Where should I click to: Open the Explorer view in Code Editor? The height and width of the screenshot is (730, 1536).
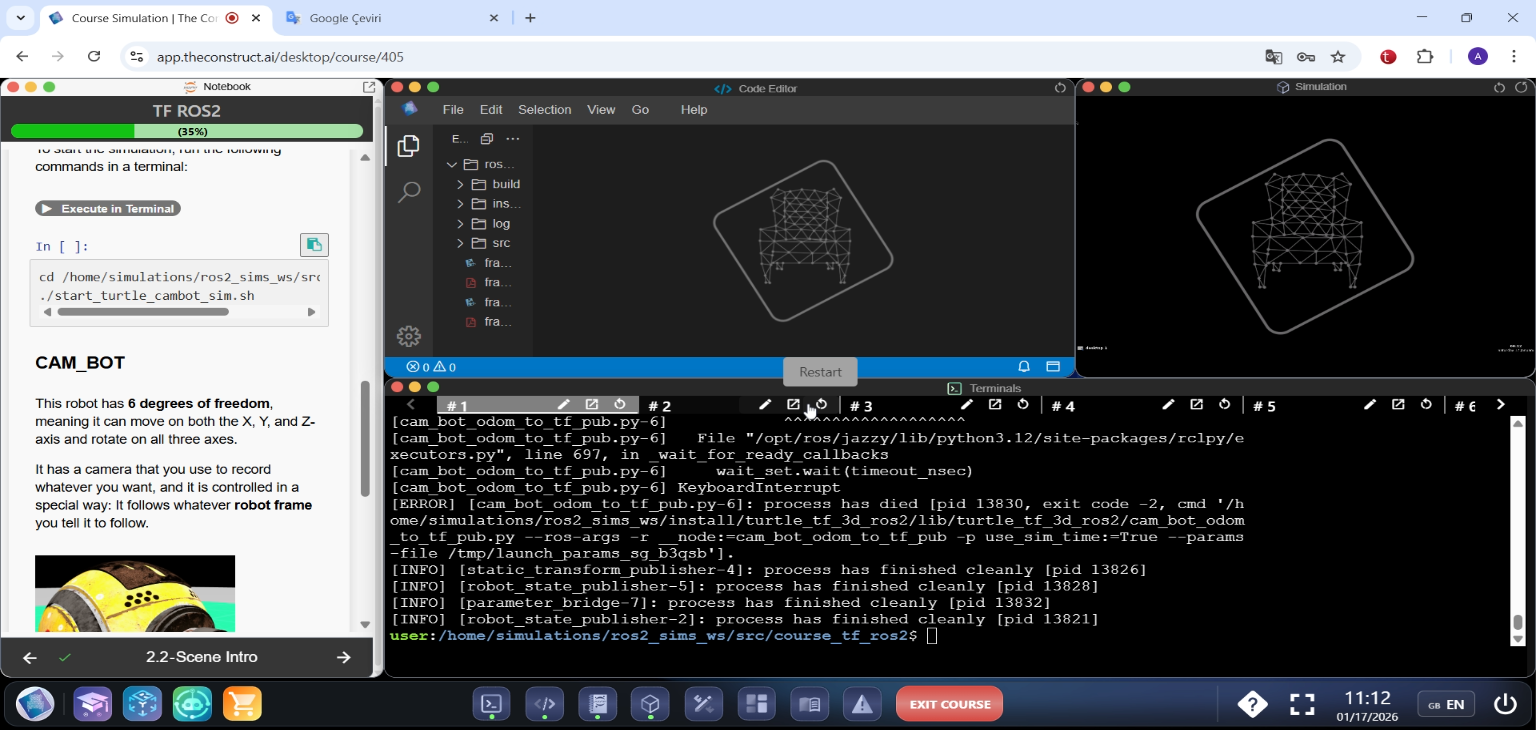(x=408, y=146)
